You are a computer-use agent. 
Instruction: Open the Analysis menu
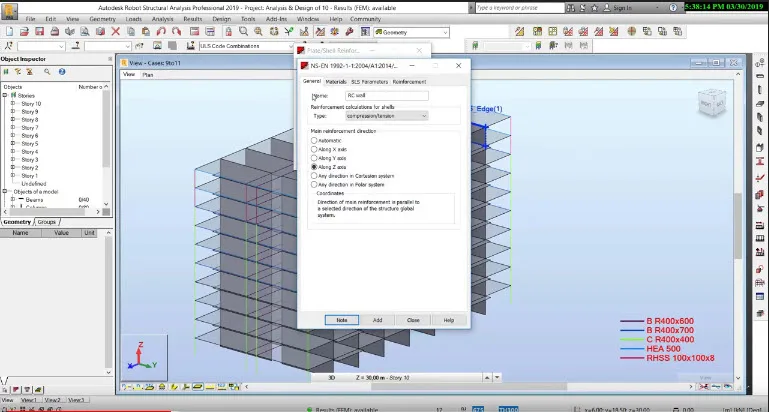tap(162, 19)
